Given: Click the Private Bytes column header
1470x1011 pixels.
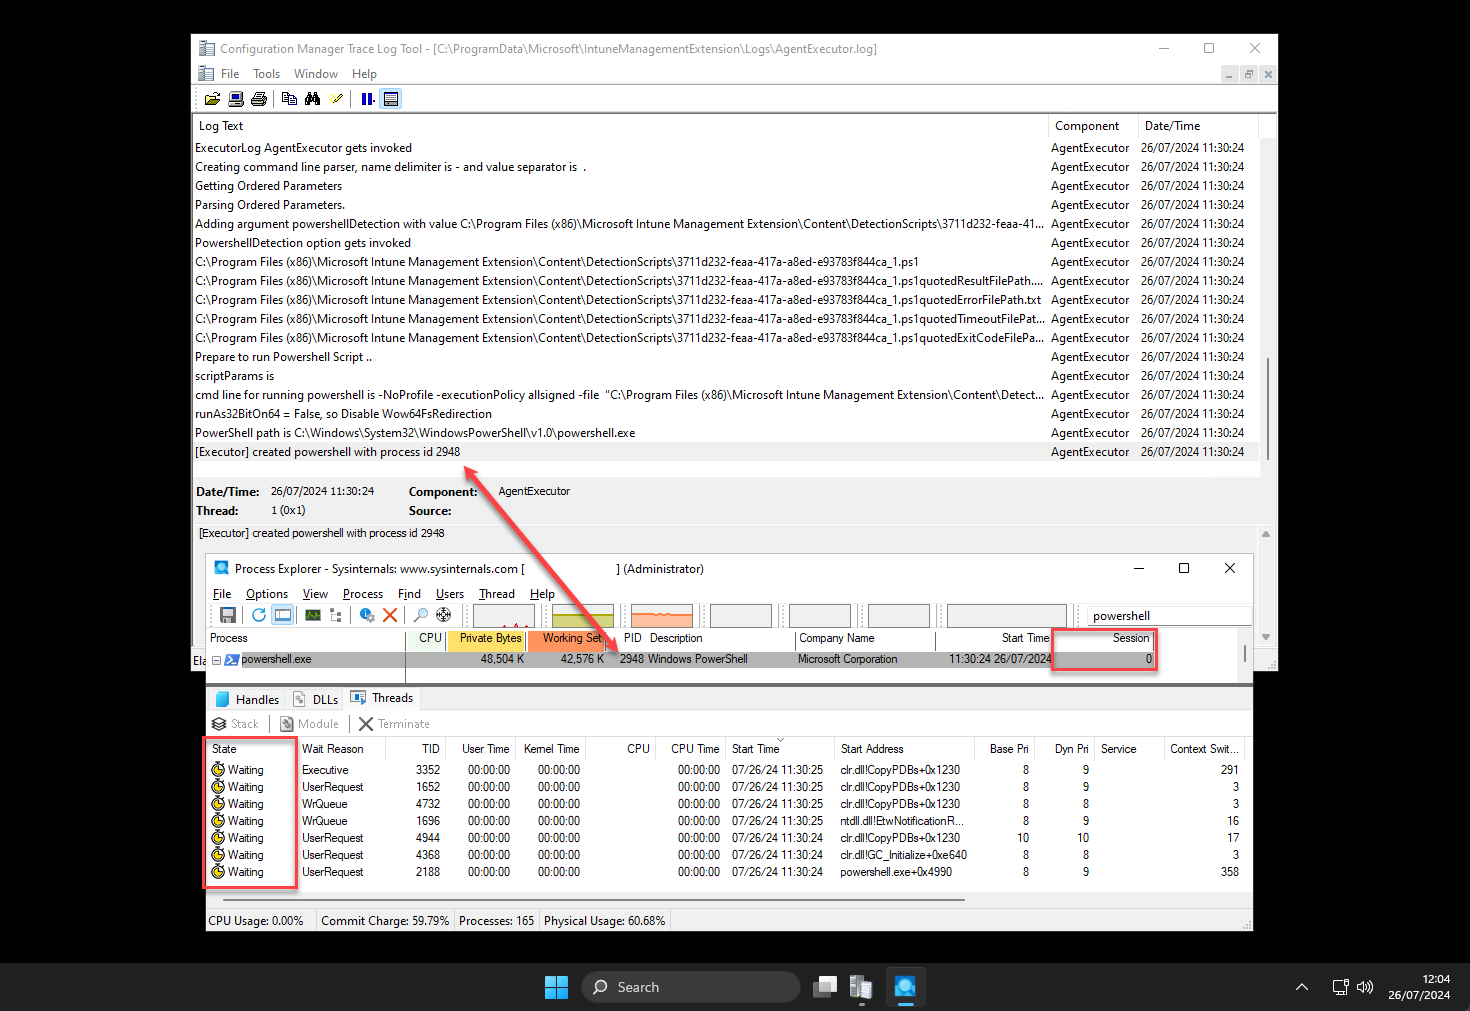Looking at the screenshot, I should (489, 639).
